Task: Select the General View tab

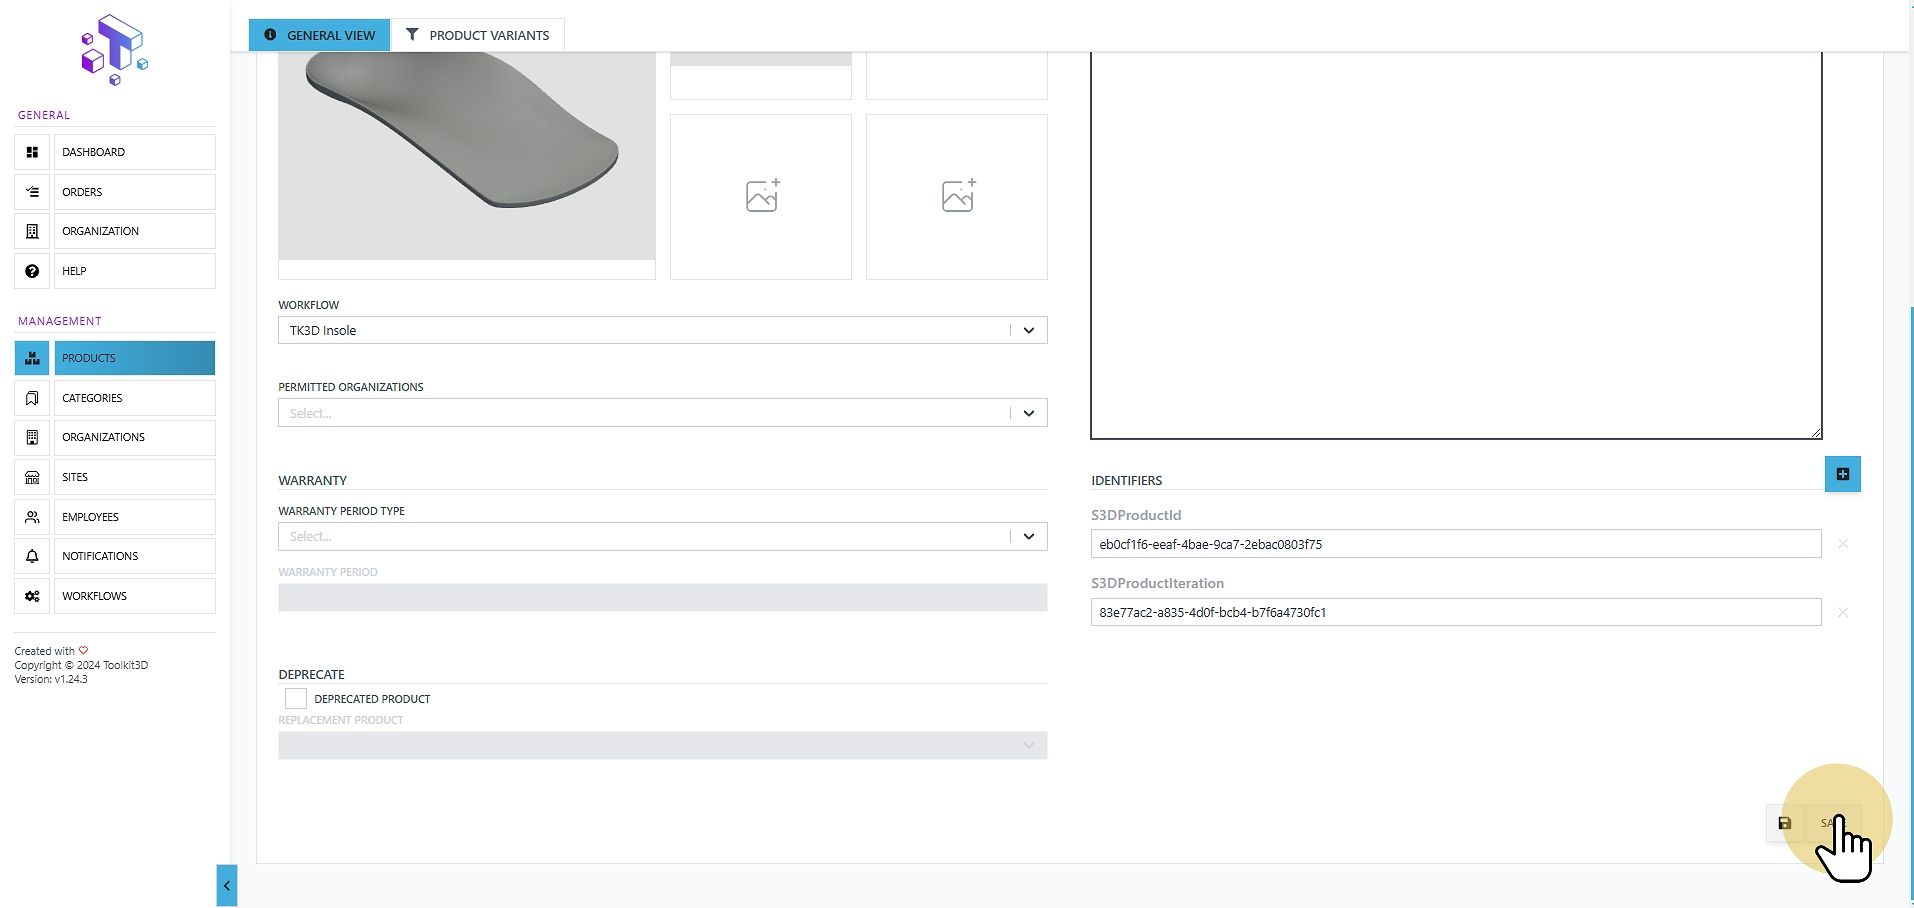Action: pyautogui.click(x=319, y=35)
